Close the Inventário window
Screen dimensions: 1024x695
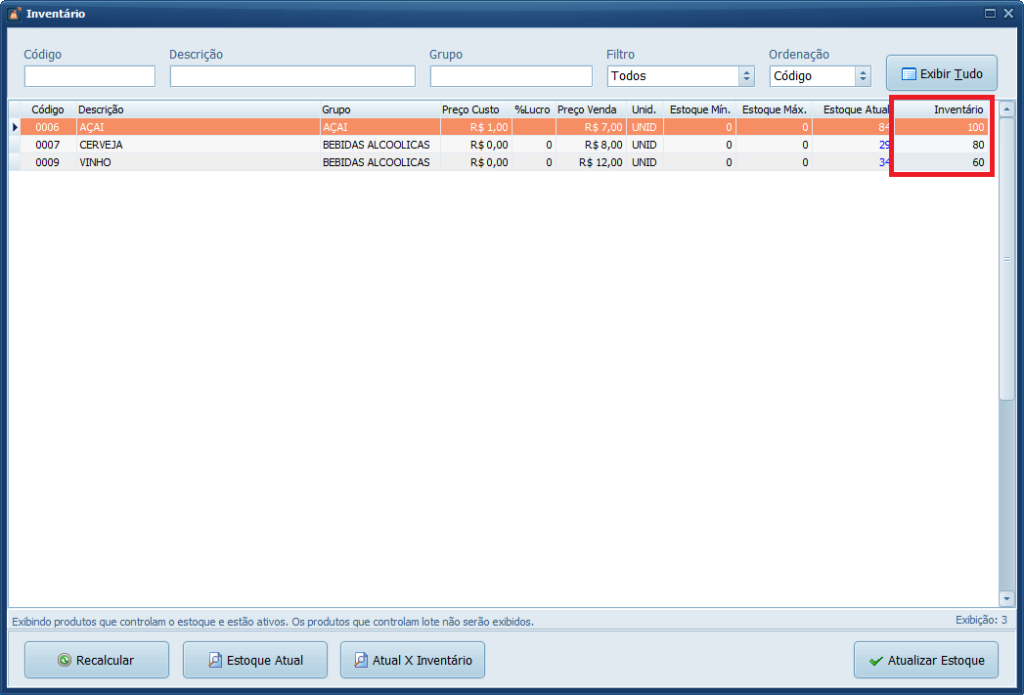tap(1008, 13)
